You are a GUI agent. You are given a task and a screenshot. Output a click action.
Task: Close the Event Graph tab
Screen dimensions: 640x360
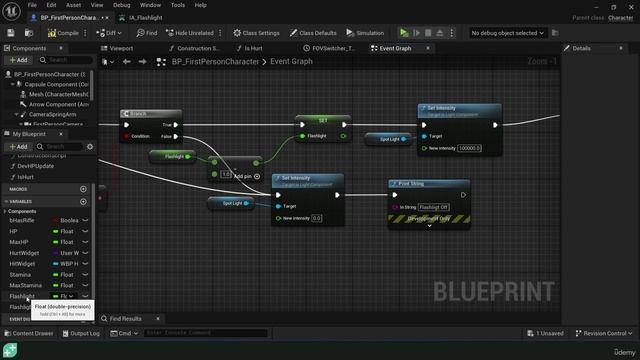428,48
